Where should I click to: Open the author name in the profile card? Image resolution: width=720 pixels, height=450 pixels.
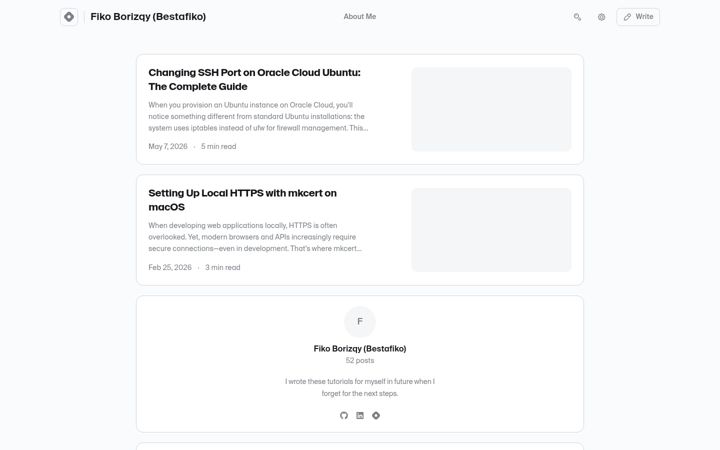pos(360,349)
